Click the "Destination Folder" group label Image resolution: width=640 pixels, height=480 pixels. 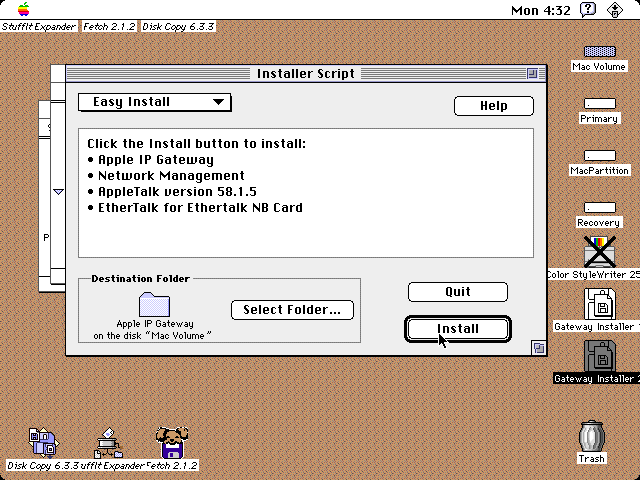pos(140,278)
